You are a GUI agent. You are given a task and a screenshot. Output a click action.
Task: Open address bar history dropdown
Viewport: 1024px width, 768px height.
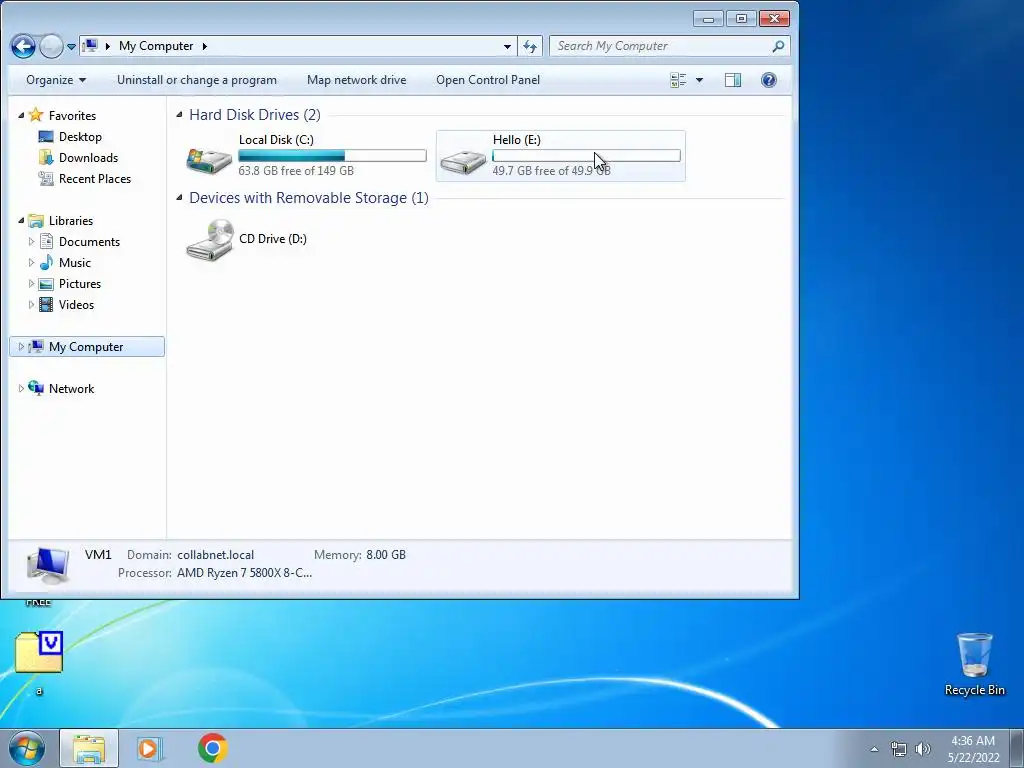[507, 46]
